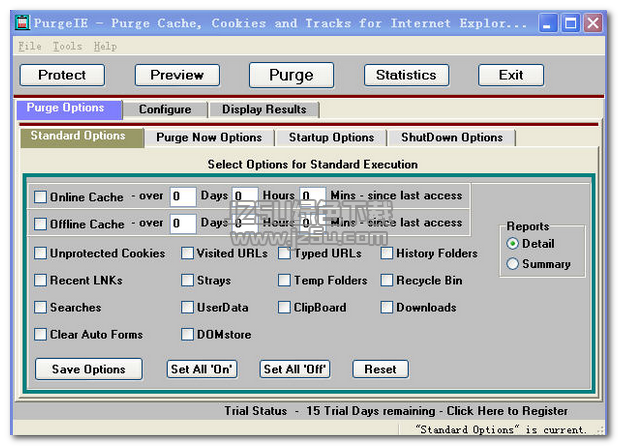Check the Strays option
This screenshot has height=446, width=618.
(x=187, y=280)
